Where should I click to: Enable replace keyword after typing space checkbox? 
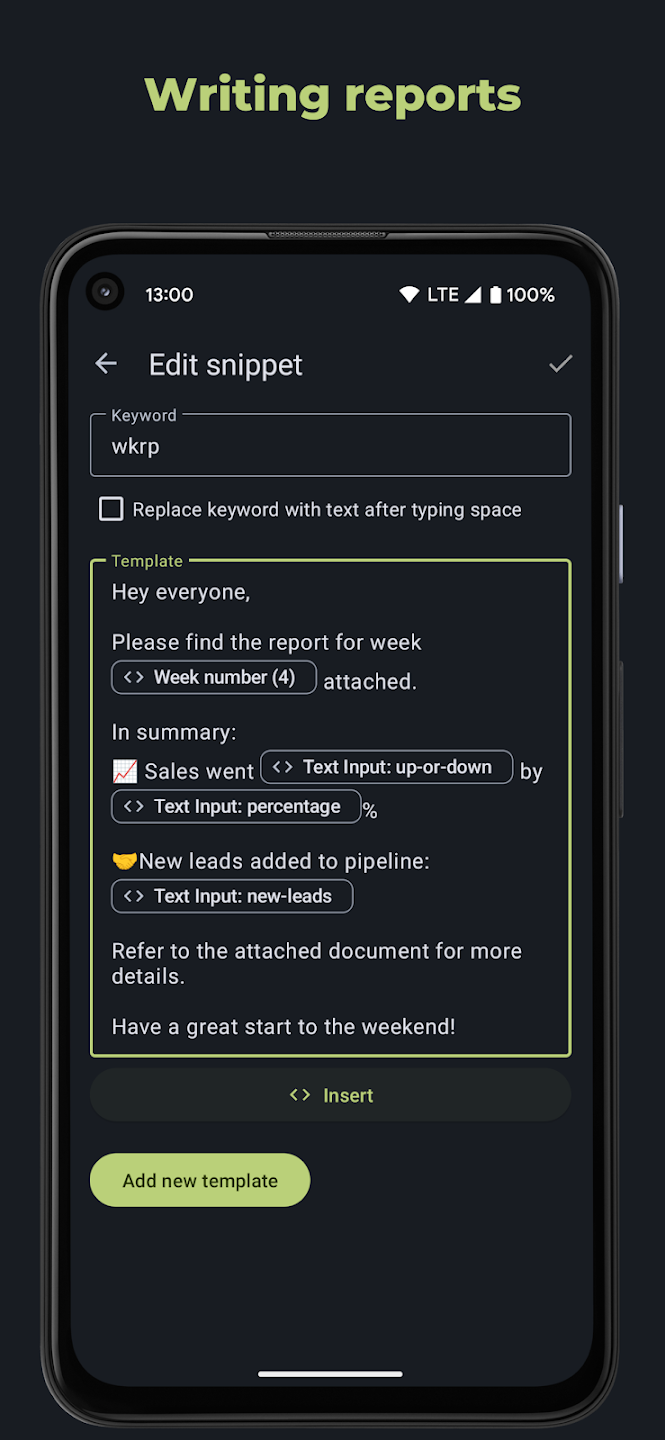111,509
